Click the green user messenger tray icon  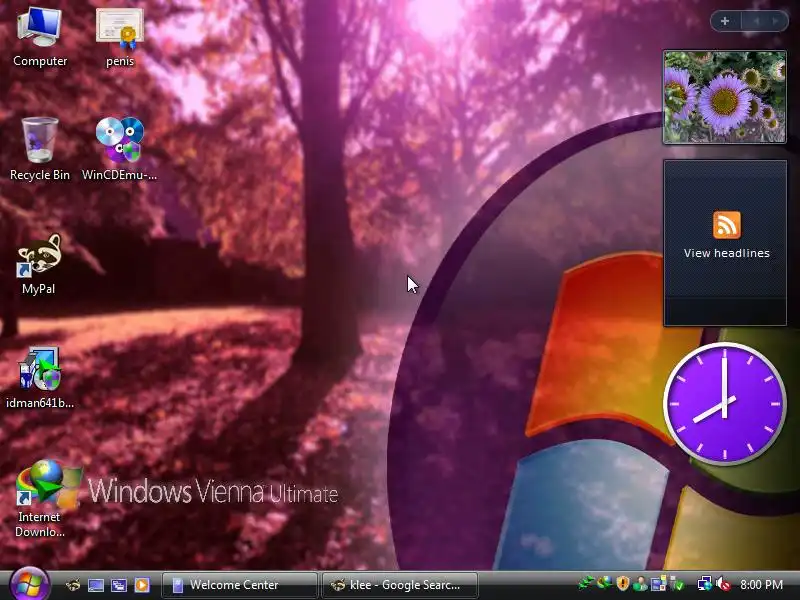pyautogui.click(x=640, y=584)
